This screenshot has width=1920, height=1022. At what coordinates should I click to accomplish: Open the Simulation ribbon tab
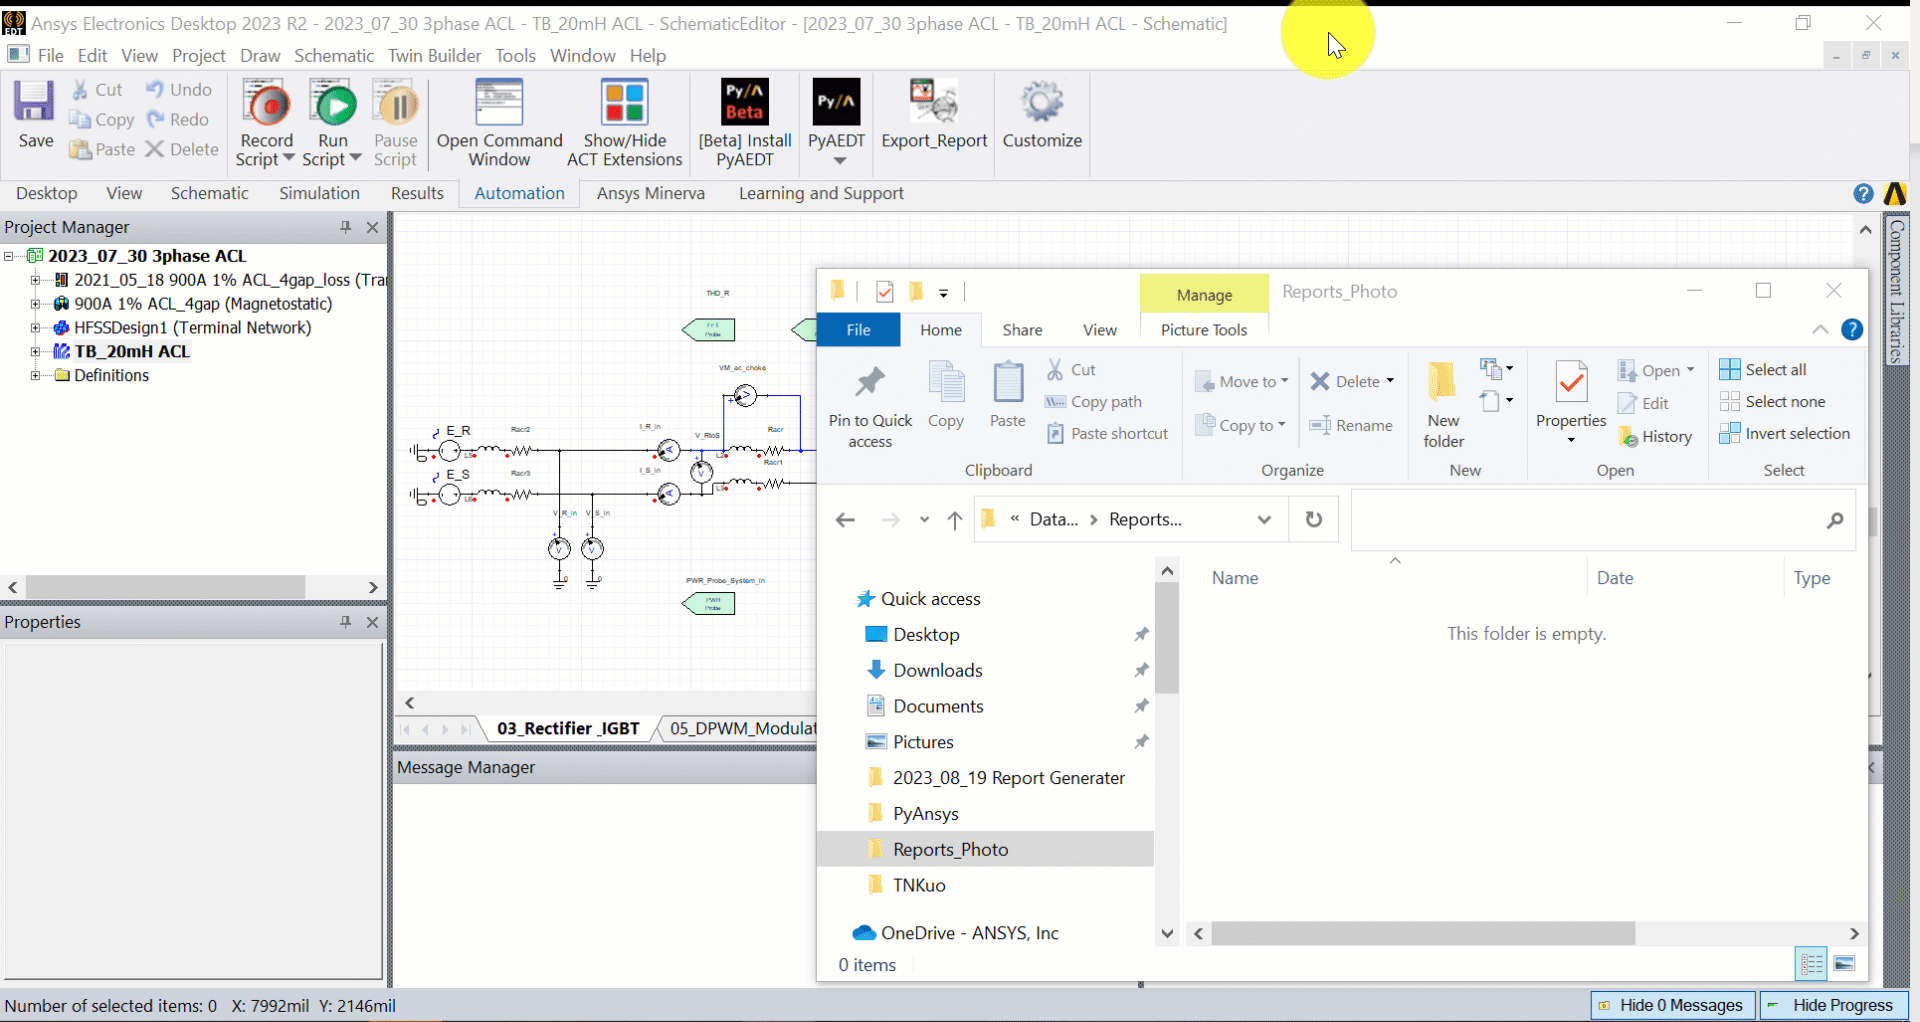(319, 193)
